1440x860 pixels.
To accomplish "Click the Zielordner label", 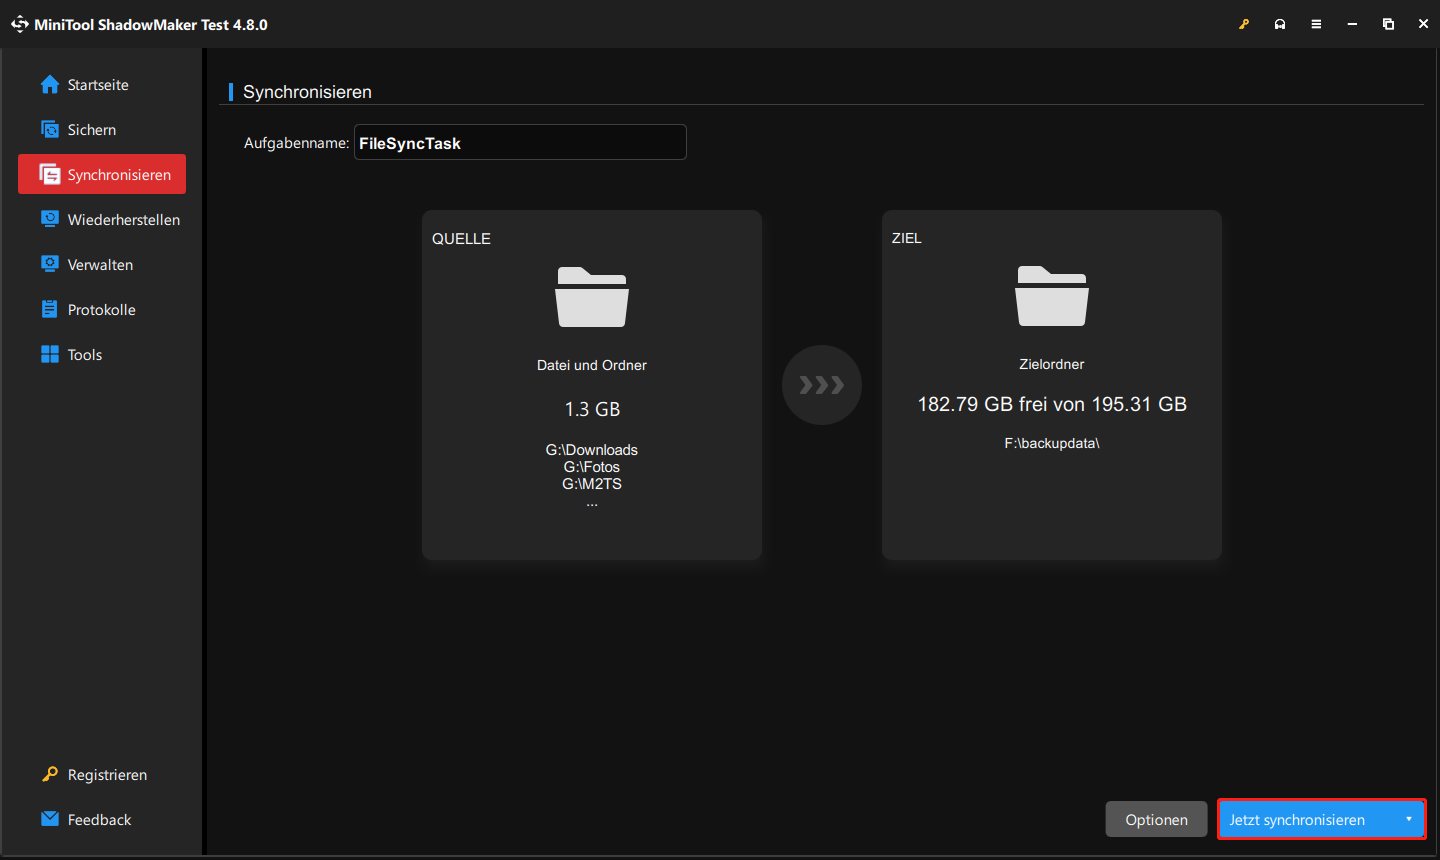I will pyautogui.click(x=1052, y=364).
